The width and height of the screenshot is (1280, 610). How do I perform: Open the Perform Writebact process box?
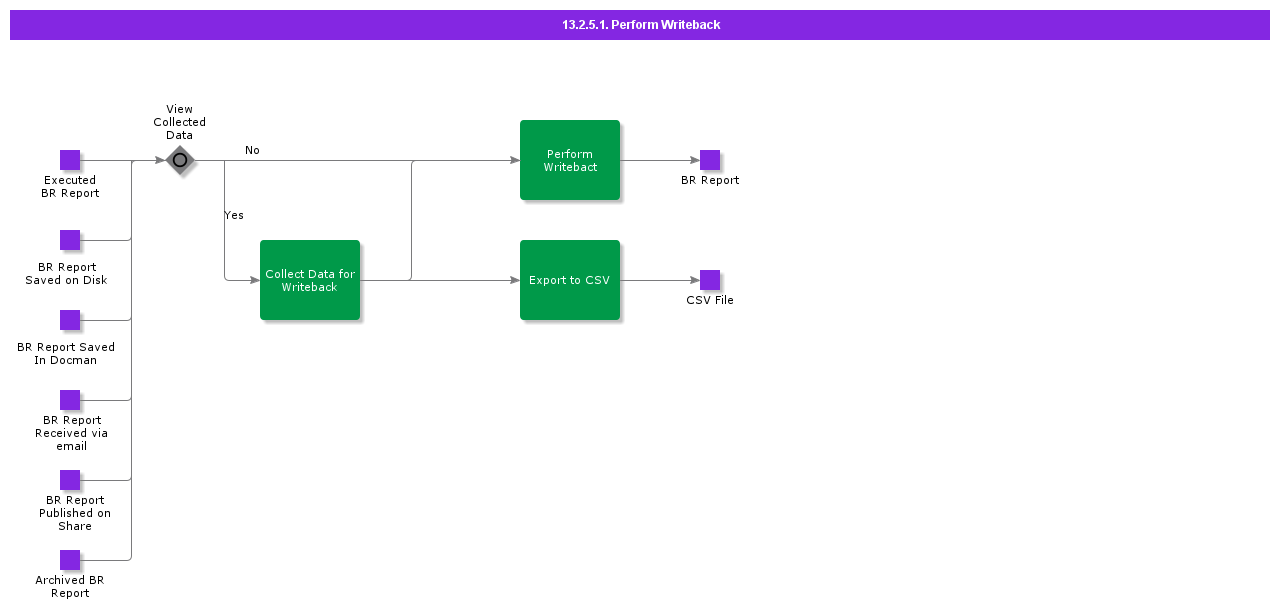570,160
